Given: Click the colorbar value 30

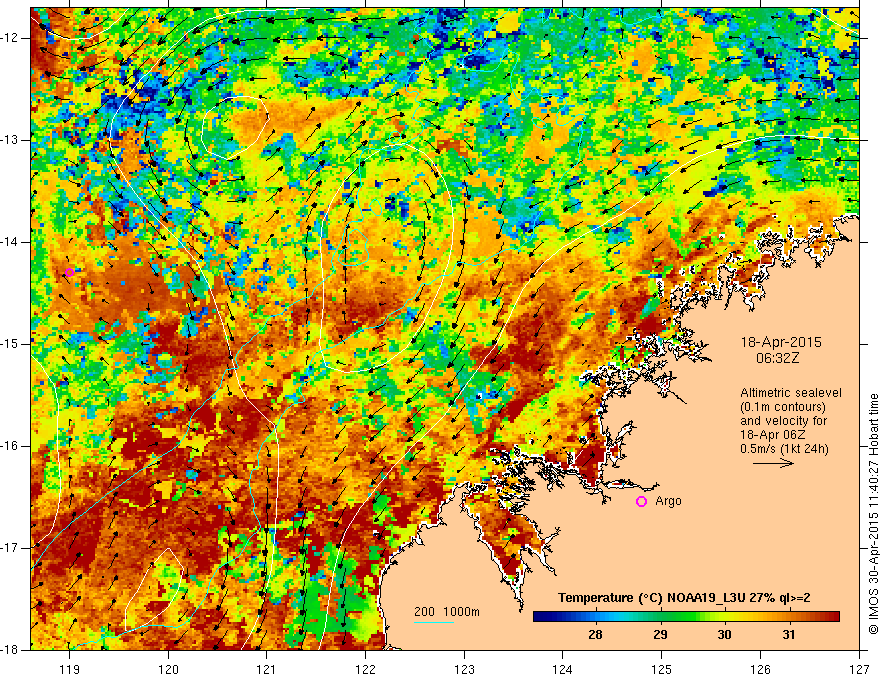Looking at the screenshot, I should coord(725,635).
